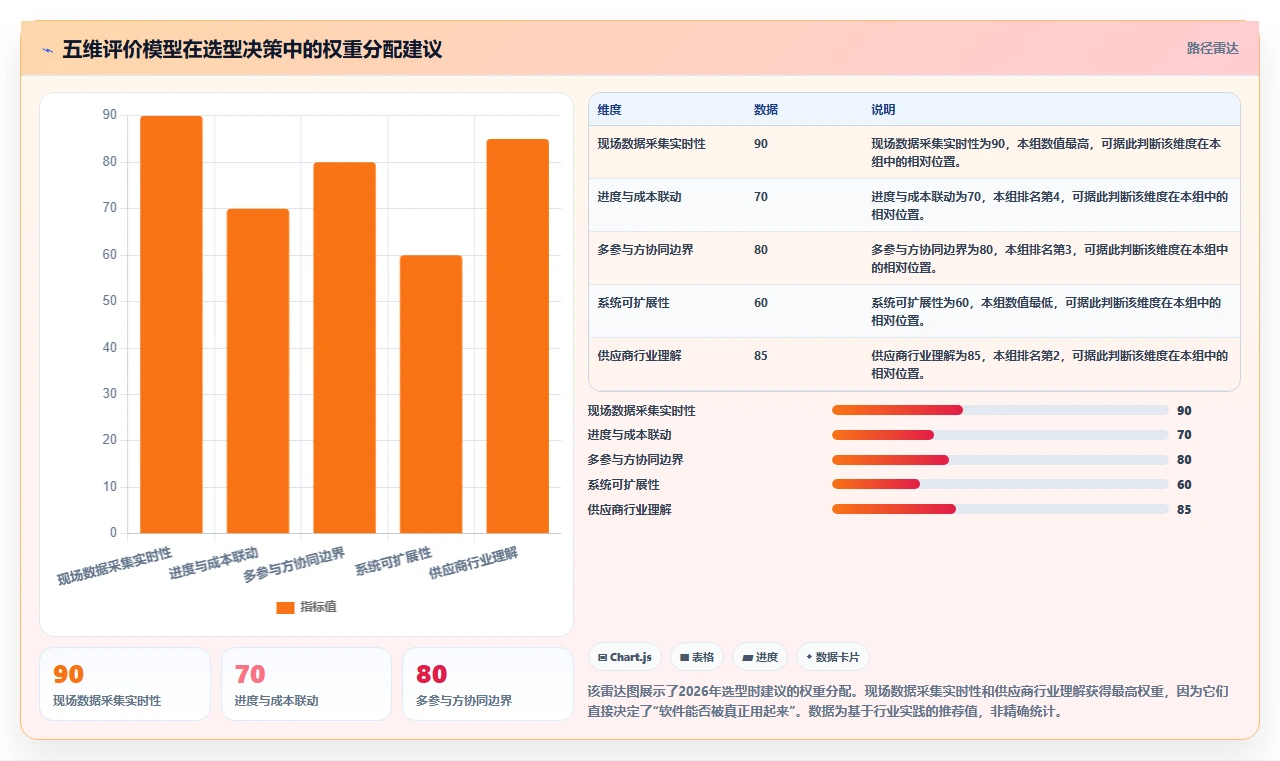
Task: Click the 供应商行业理解 progress bar
Action: click(x=1000, y=510)
